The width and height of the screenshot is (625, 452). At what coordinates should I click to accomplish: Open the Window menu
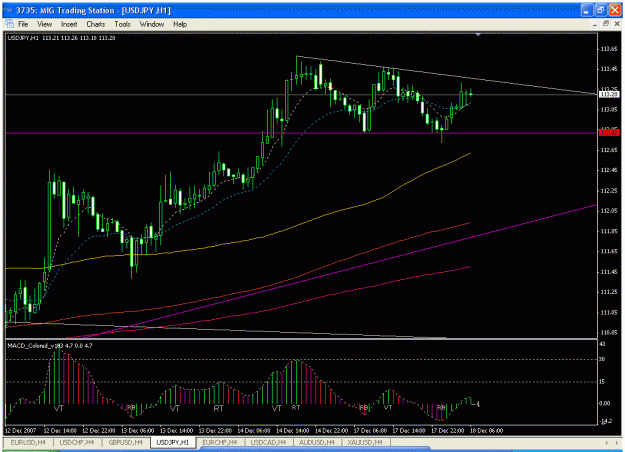pyautogui.click(x=151, y=24)
